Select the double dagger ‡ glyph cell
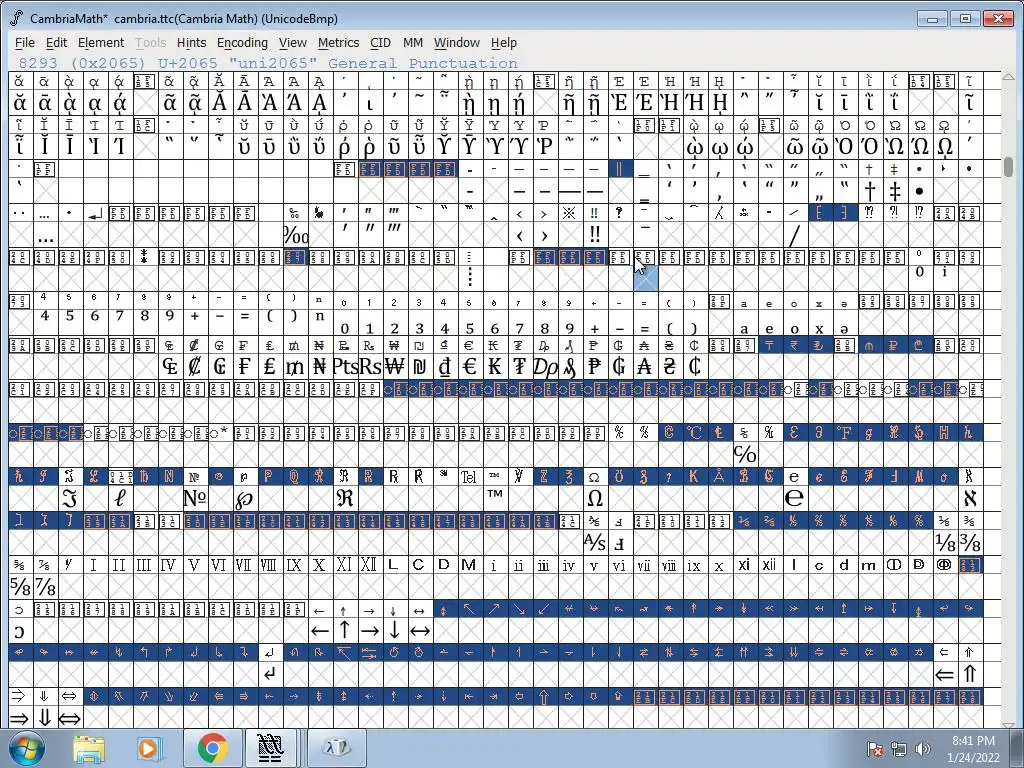 pos(895,191)
